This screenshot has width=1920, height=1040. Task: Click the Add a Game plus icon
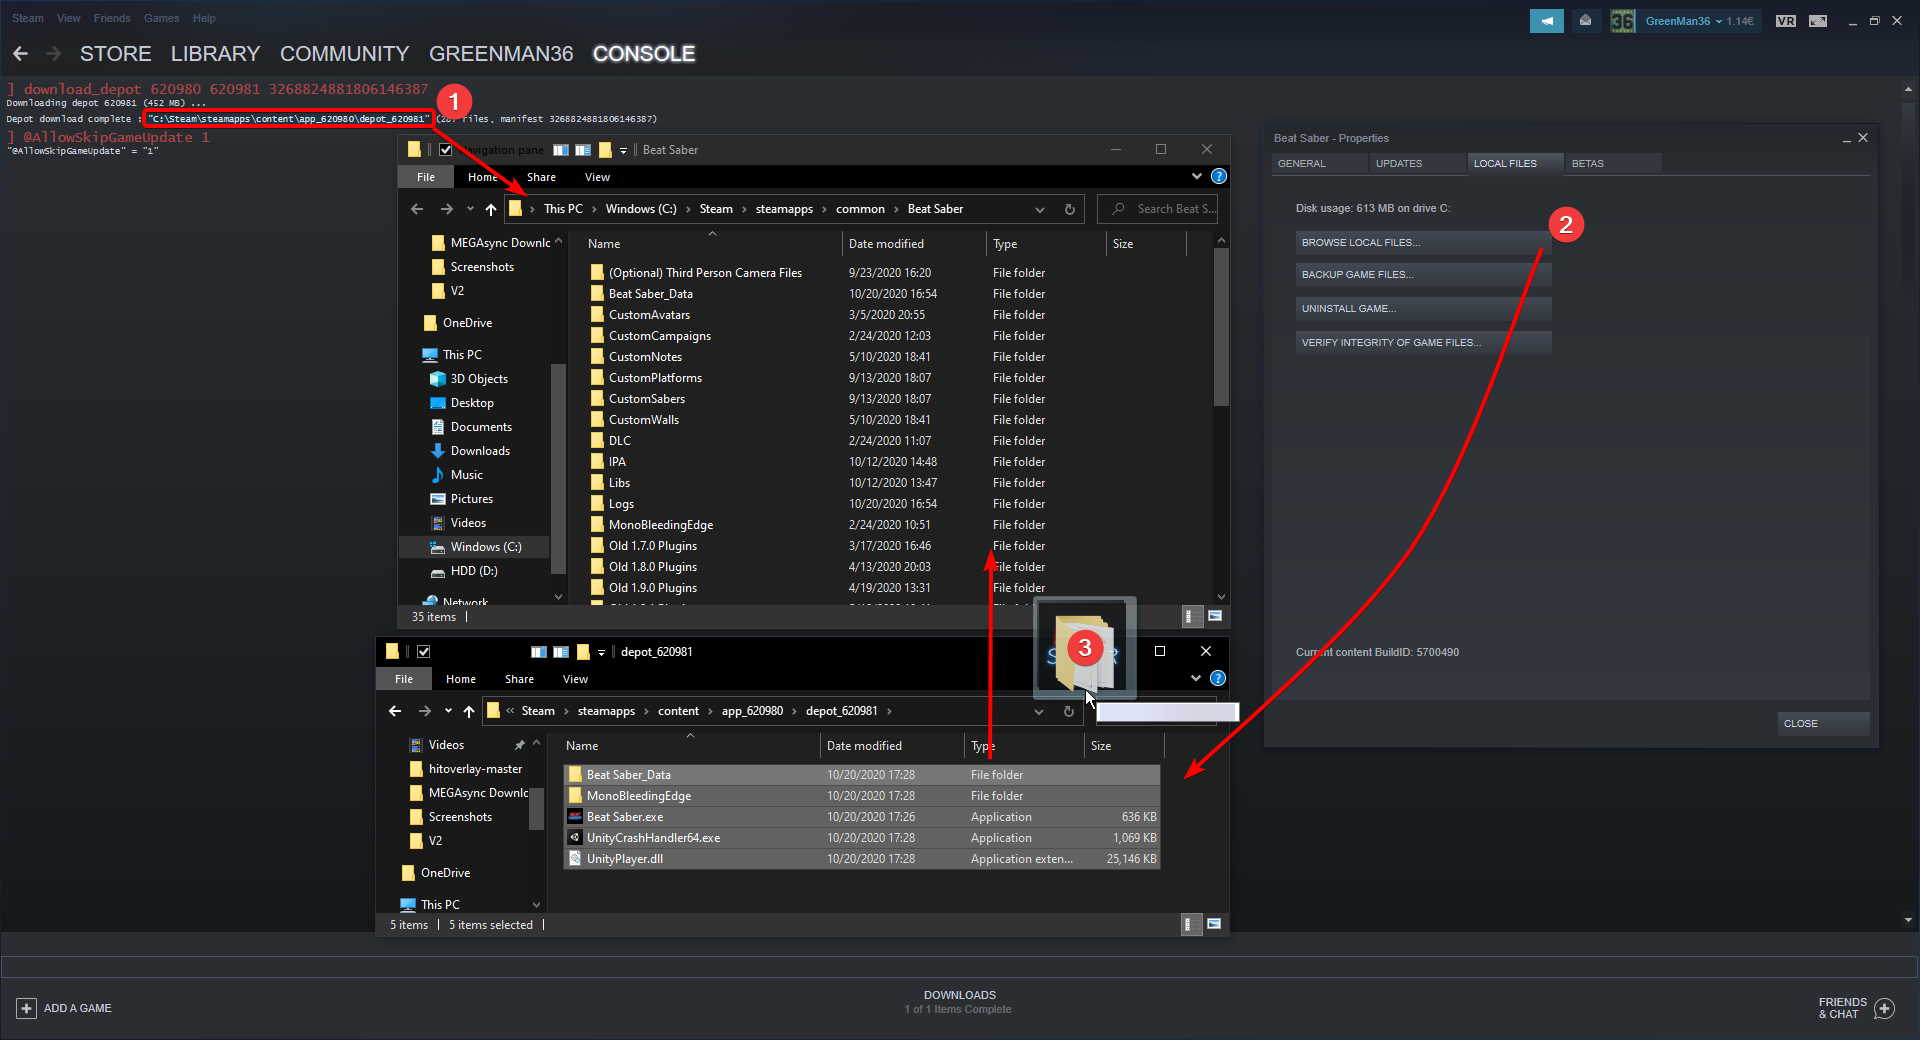[27, 1008]
